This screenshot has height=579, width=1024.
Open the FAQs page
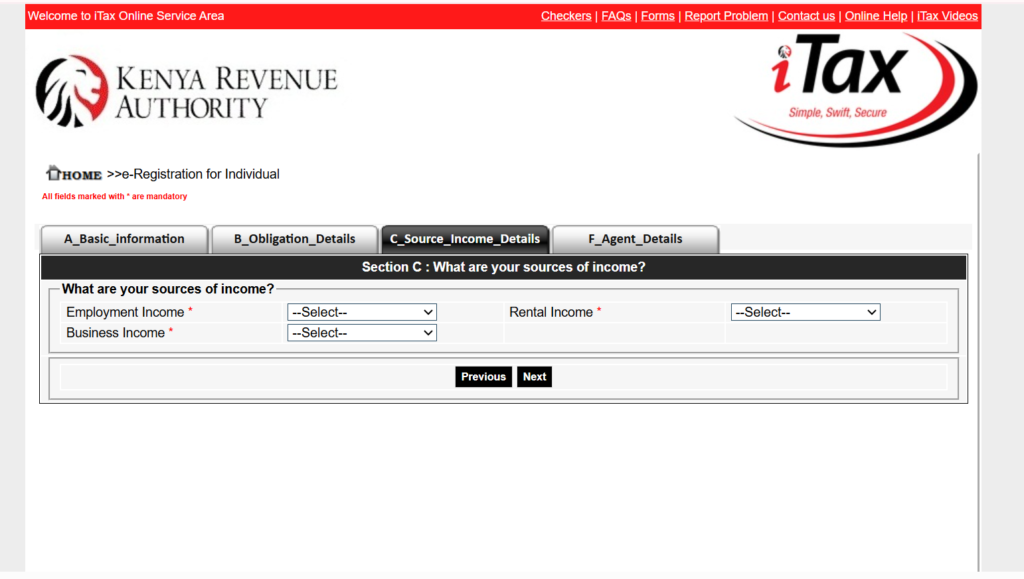pos(616,15)
